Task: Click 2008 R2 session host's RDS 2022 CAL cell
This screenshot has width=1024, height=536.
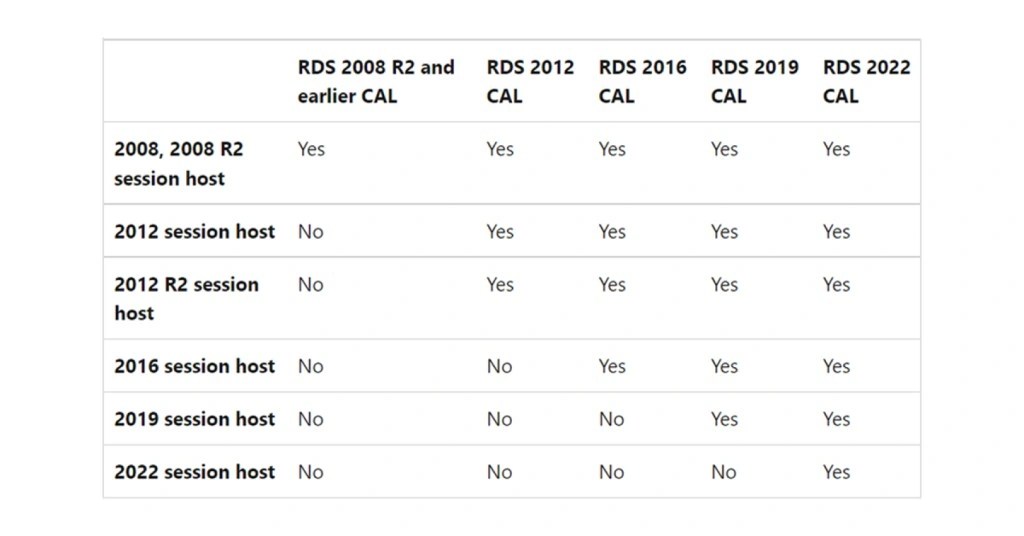Action: [836, 150]
